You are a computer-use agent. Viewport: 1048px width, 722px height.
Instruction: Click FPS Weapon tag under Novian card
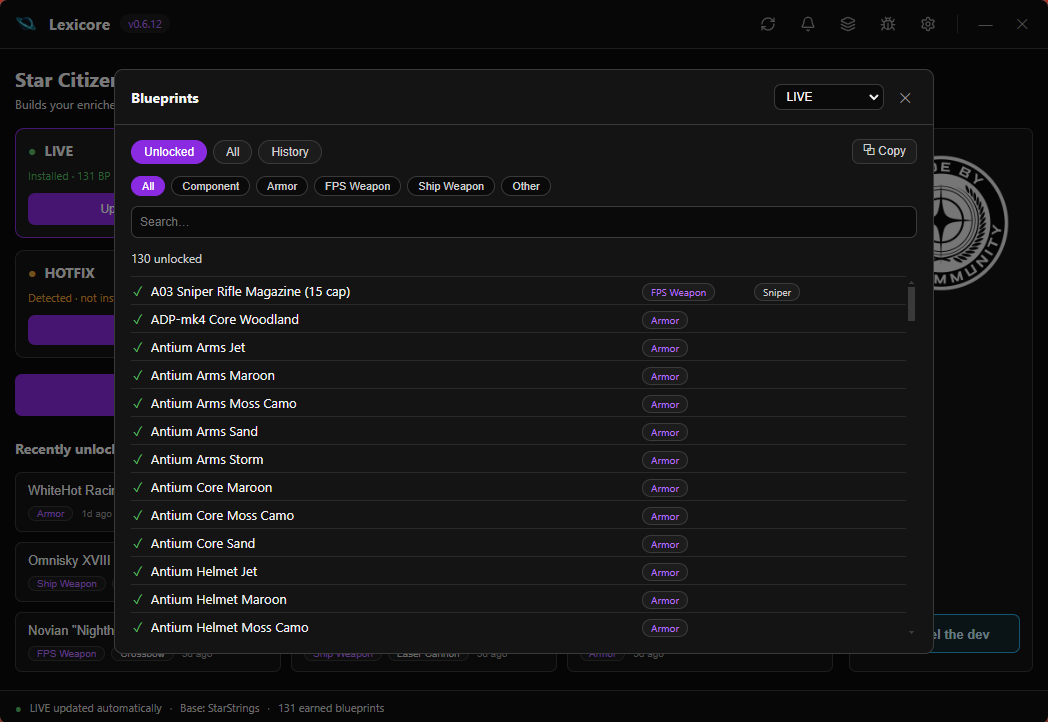coord(66,654)
